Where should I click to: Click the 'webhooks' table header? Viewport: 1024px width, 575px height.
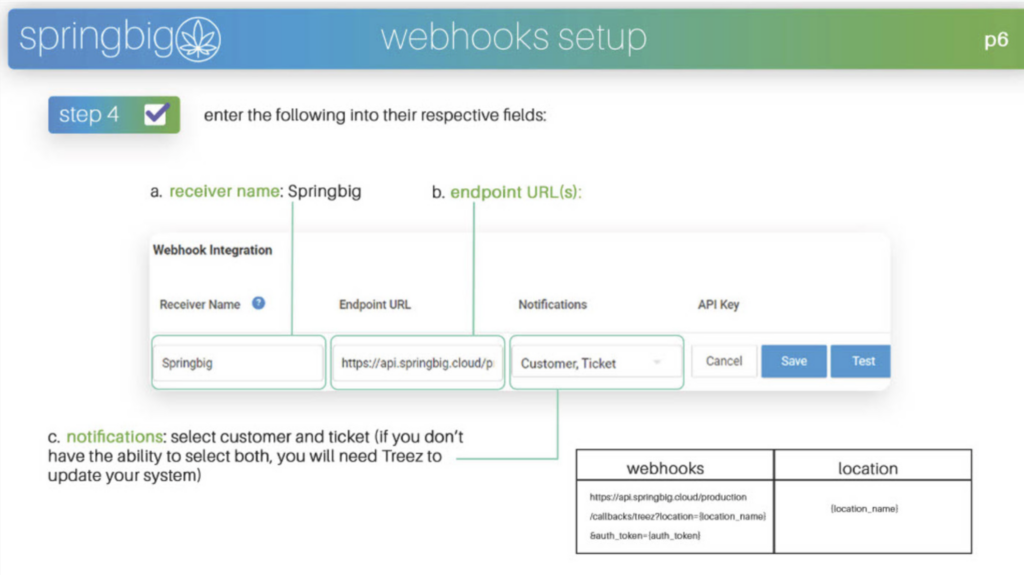pyautogui.click(x=665, y=468)
